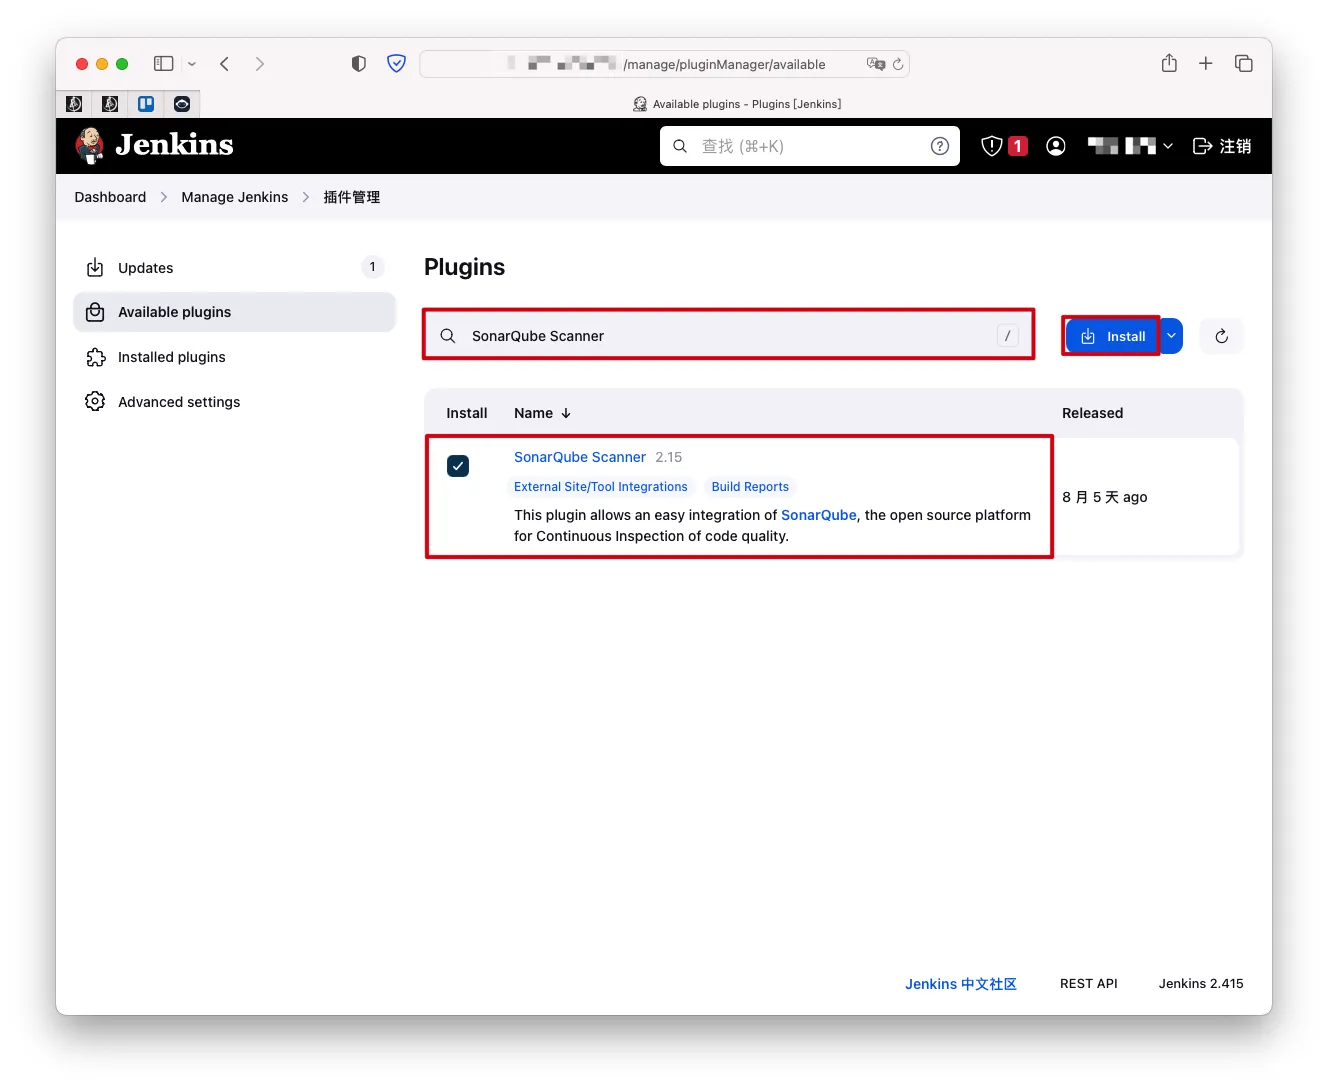
Task: Click the blue Install button
Action: point(1113,336)
